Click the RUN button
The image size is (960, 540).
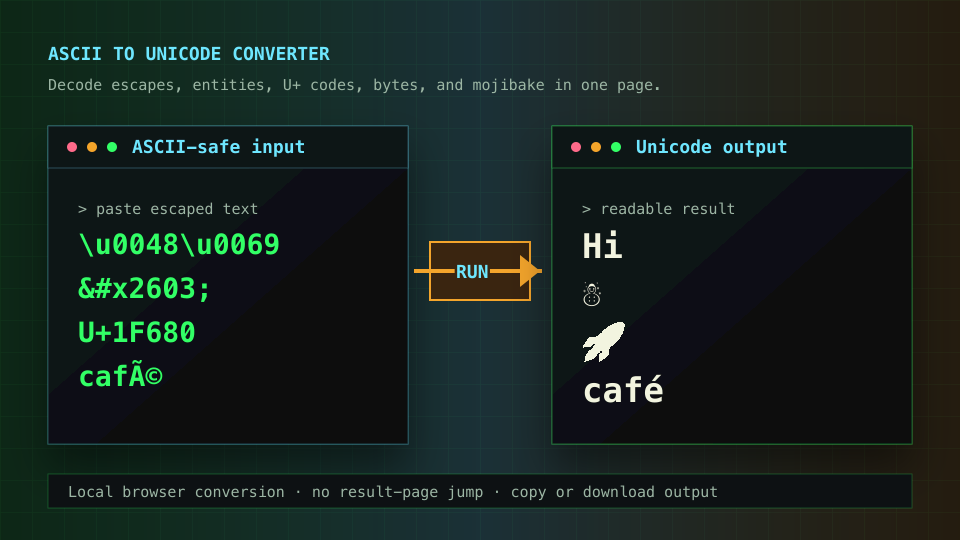479,271
